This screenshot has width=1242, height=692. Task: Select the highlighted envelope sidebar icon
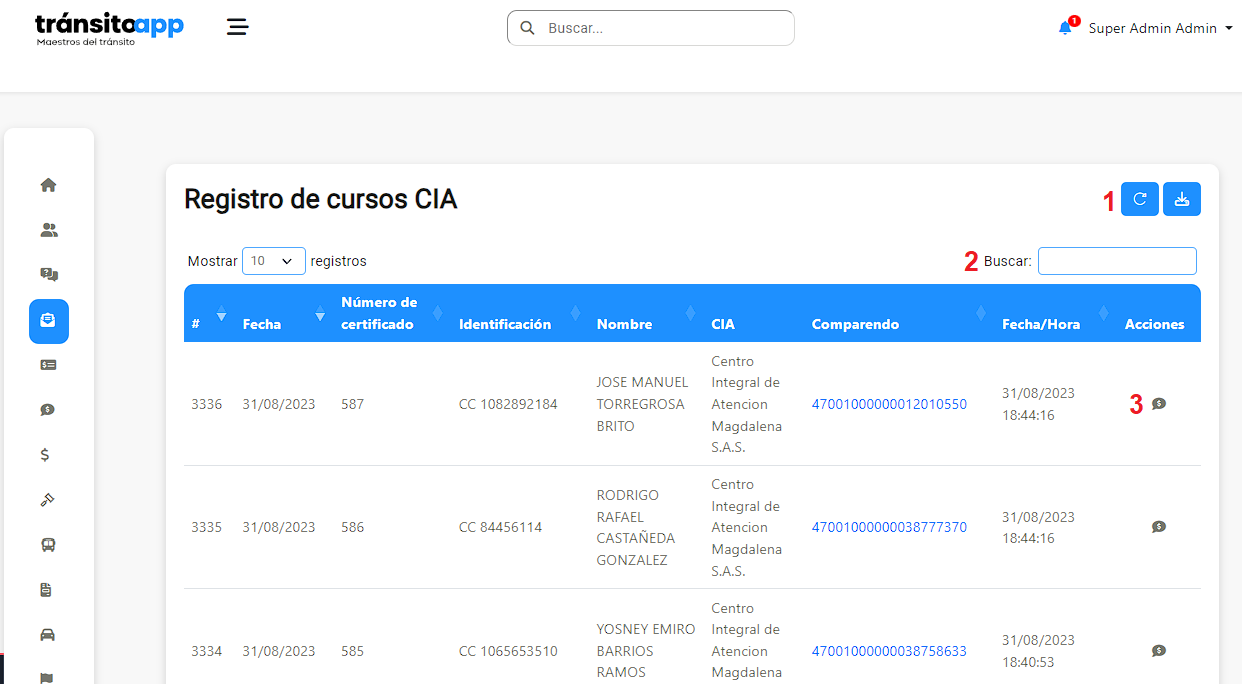(48, 321)
